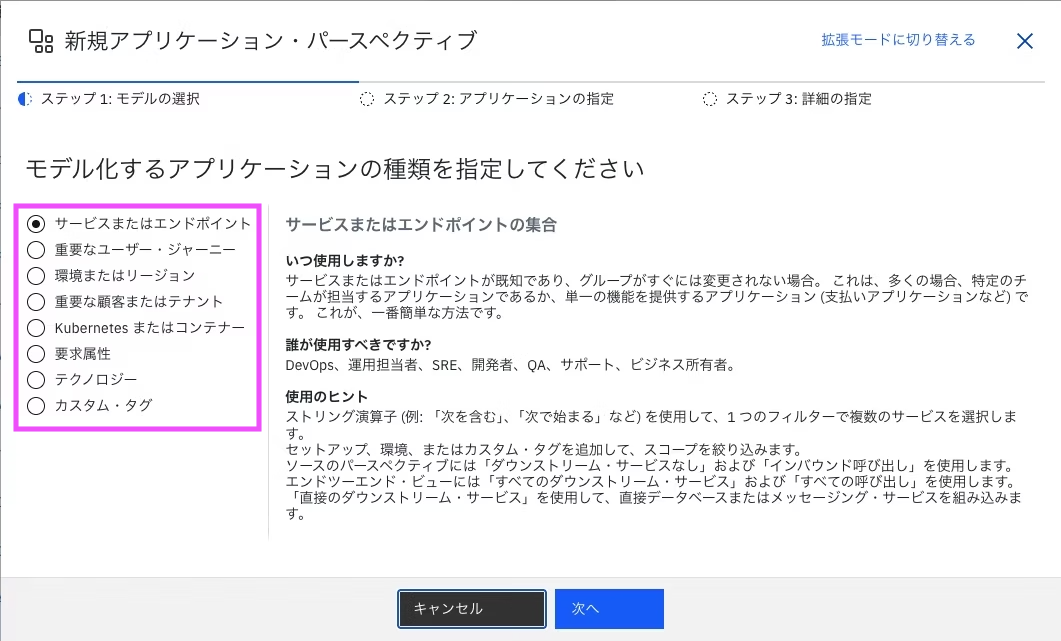The image size is (1061, 641).
Task: Click the サービスまたはエンドポイントの集合 description heading
Action: coord(421,225)
